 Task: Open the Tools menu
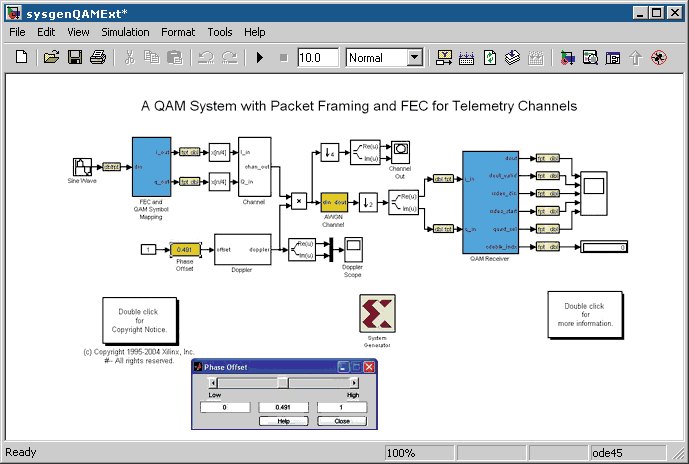pyautogui.click(x=219, y=32)
